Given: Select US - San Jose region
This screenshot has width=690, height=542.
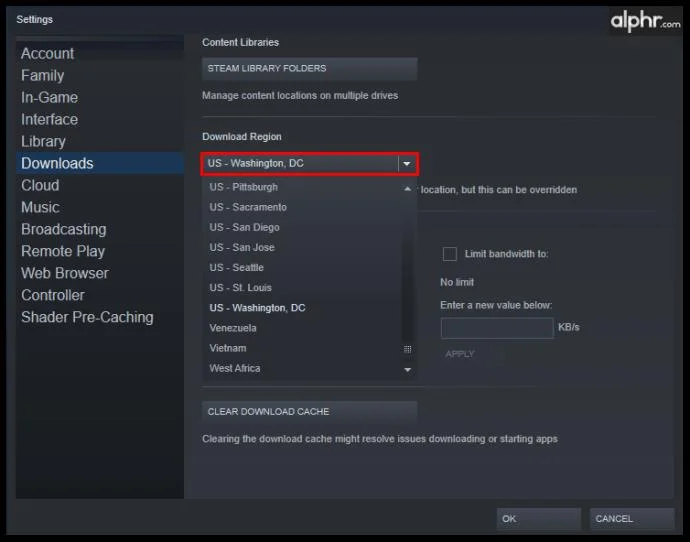Looking at the screenshot, I should point(302,247).
